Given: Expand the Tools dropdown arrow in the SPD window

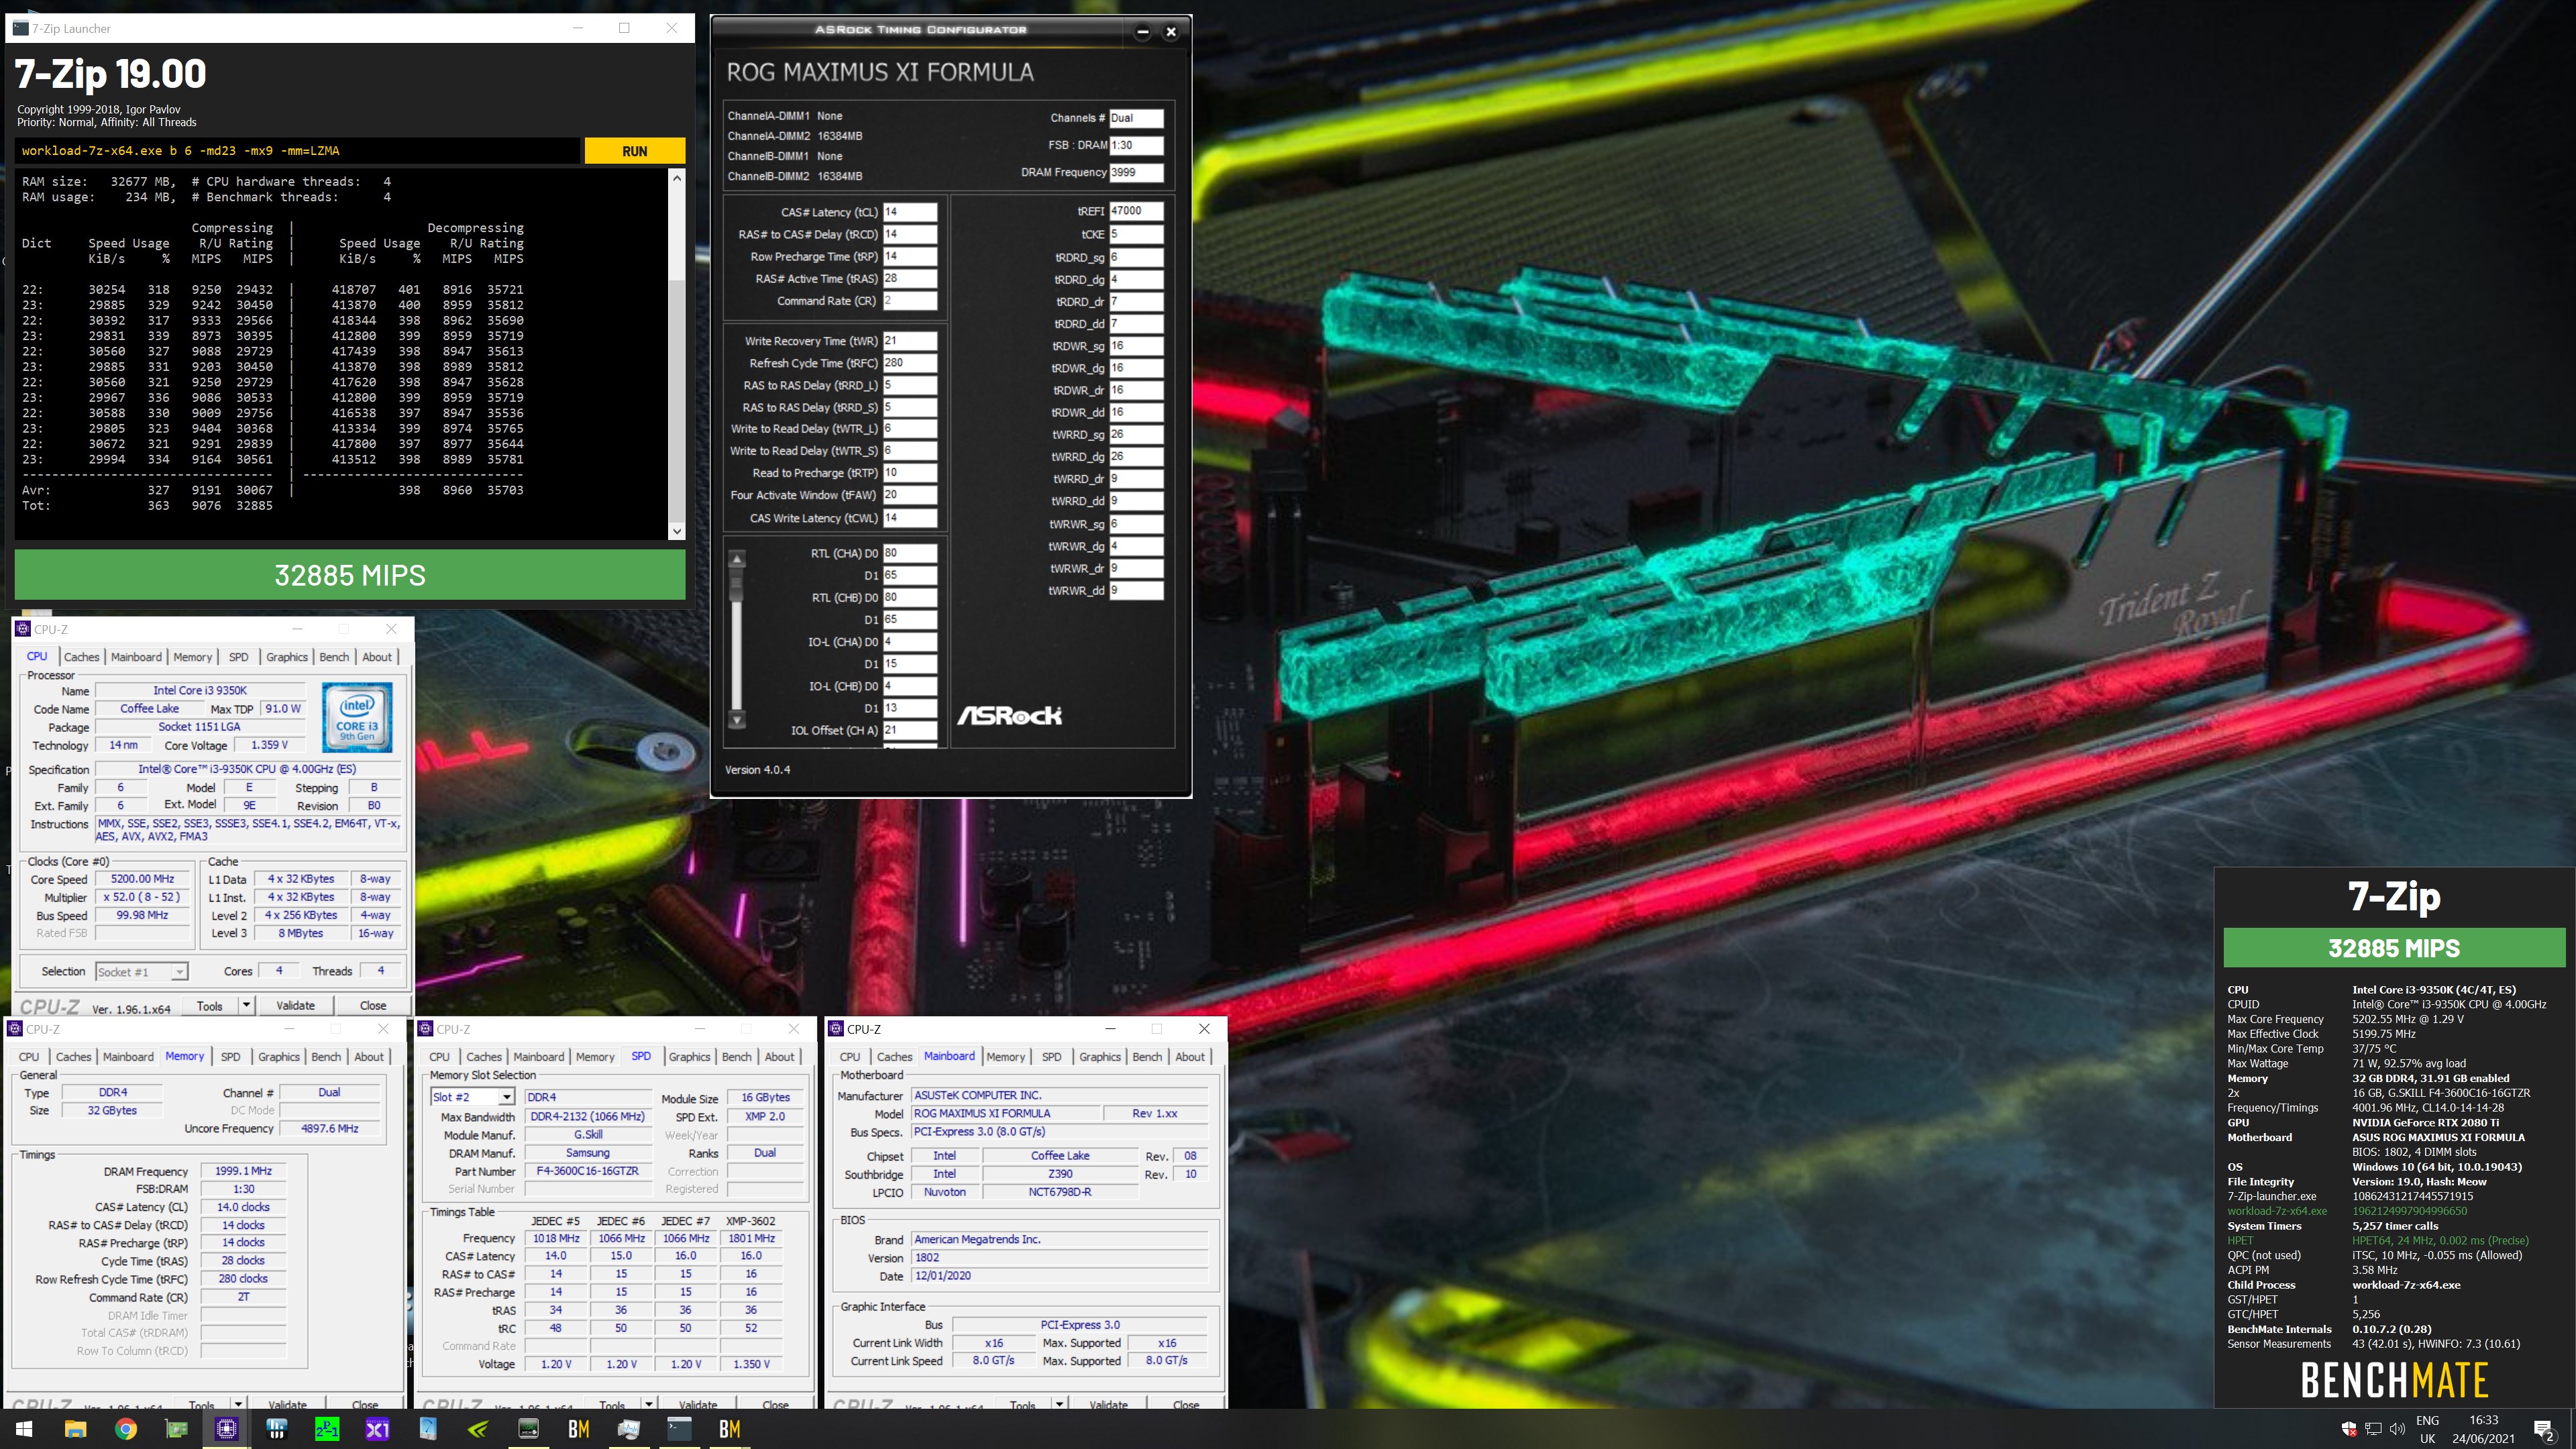Looking at the screenshot, I should [x=649, y=1403].
